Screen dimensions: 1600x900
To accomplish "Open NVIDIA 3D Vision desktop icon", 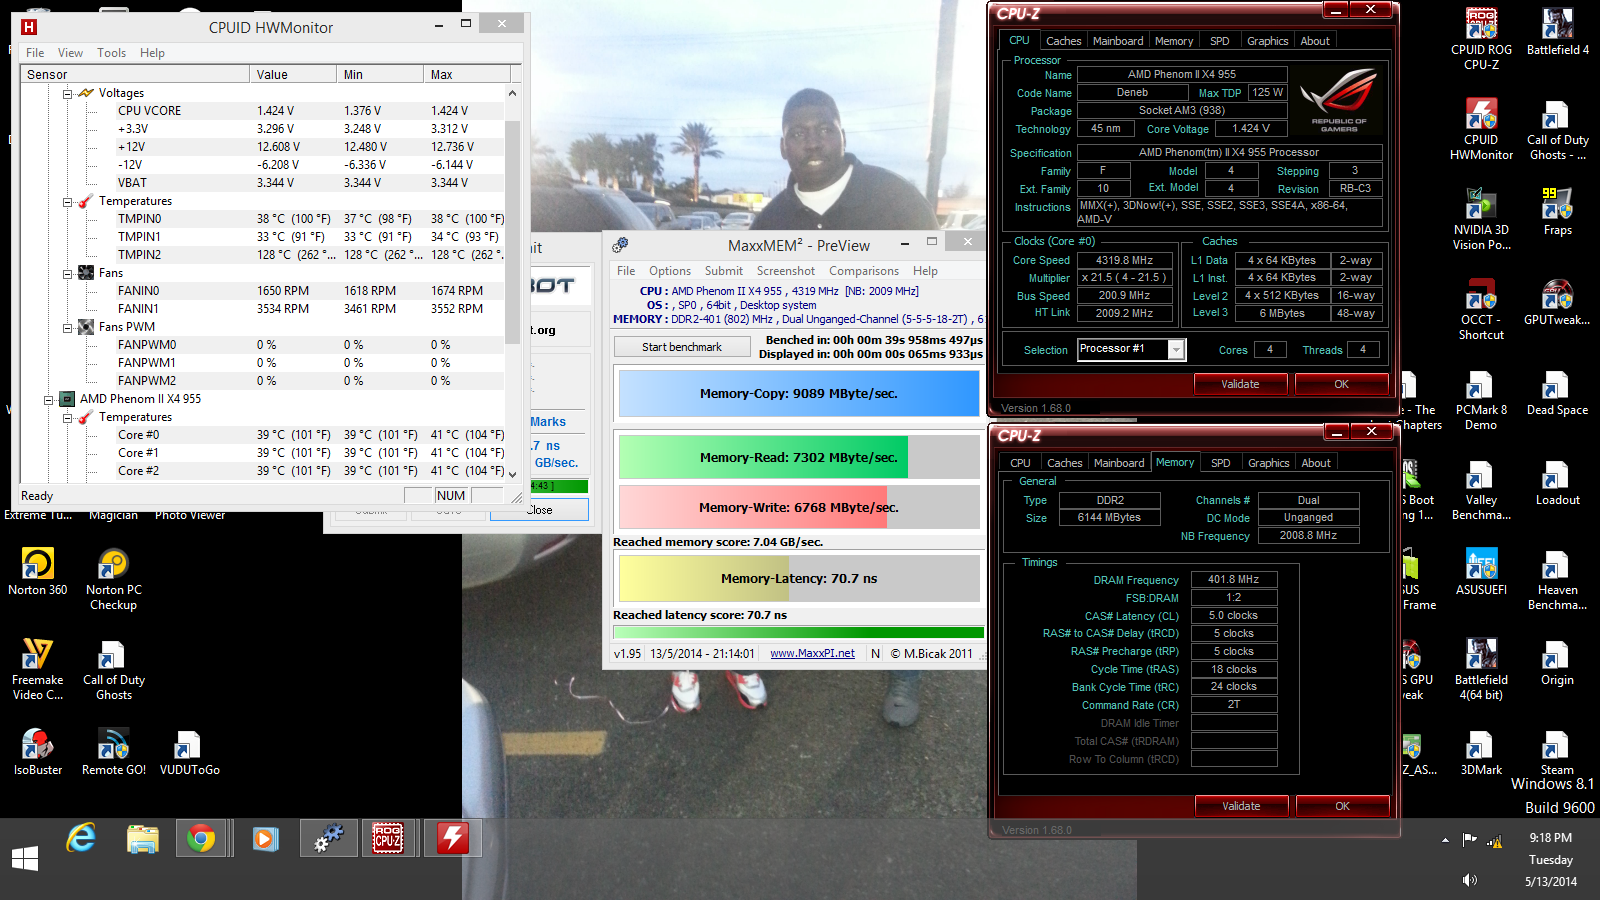I will tap(1481, 218).
